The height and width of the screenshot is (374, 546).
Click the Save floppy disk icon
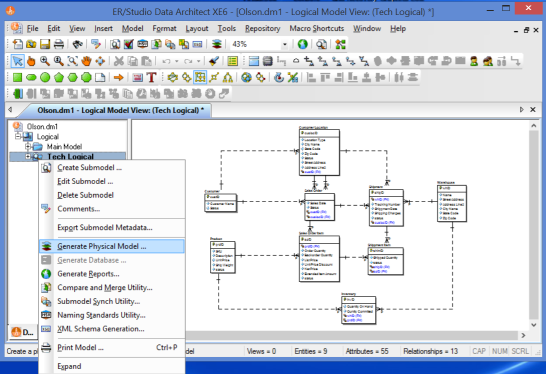(45, 44)
